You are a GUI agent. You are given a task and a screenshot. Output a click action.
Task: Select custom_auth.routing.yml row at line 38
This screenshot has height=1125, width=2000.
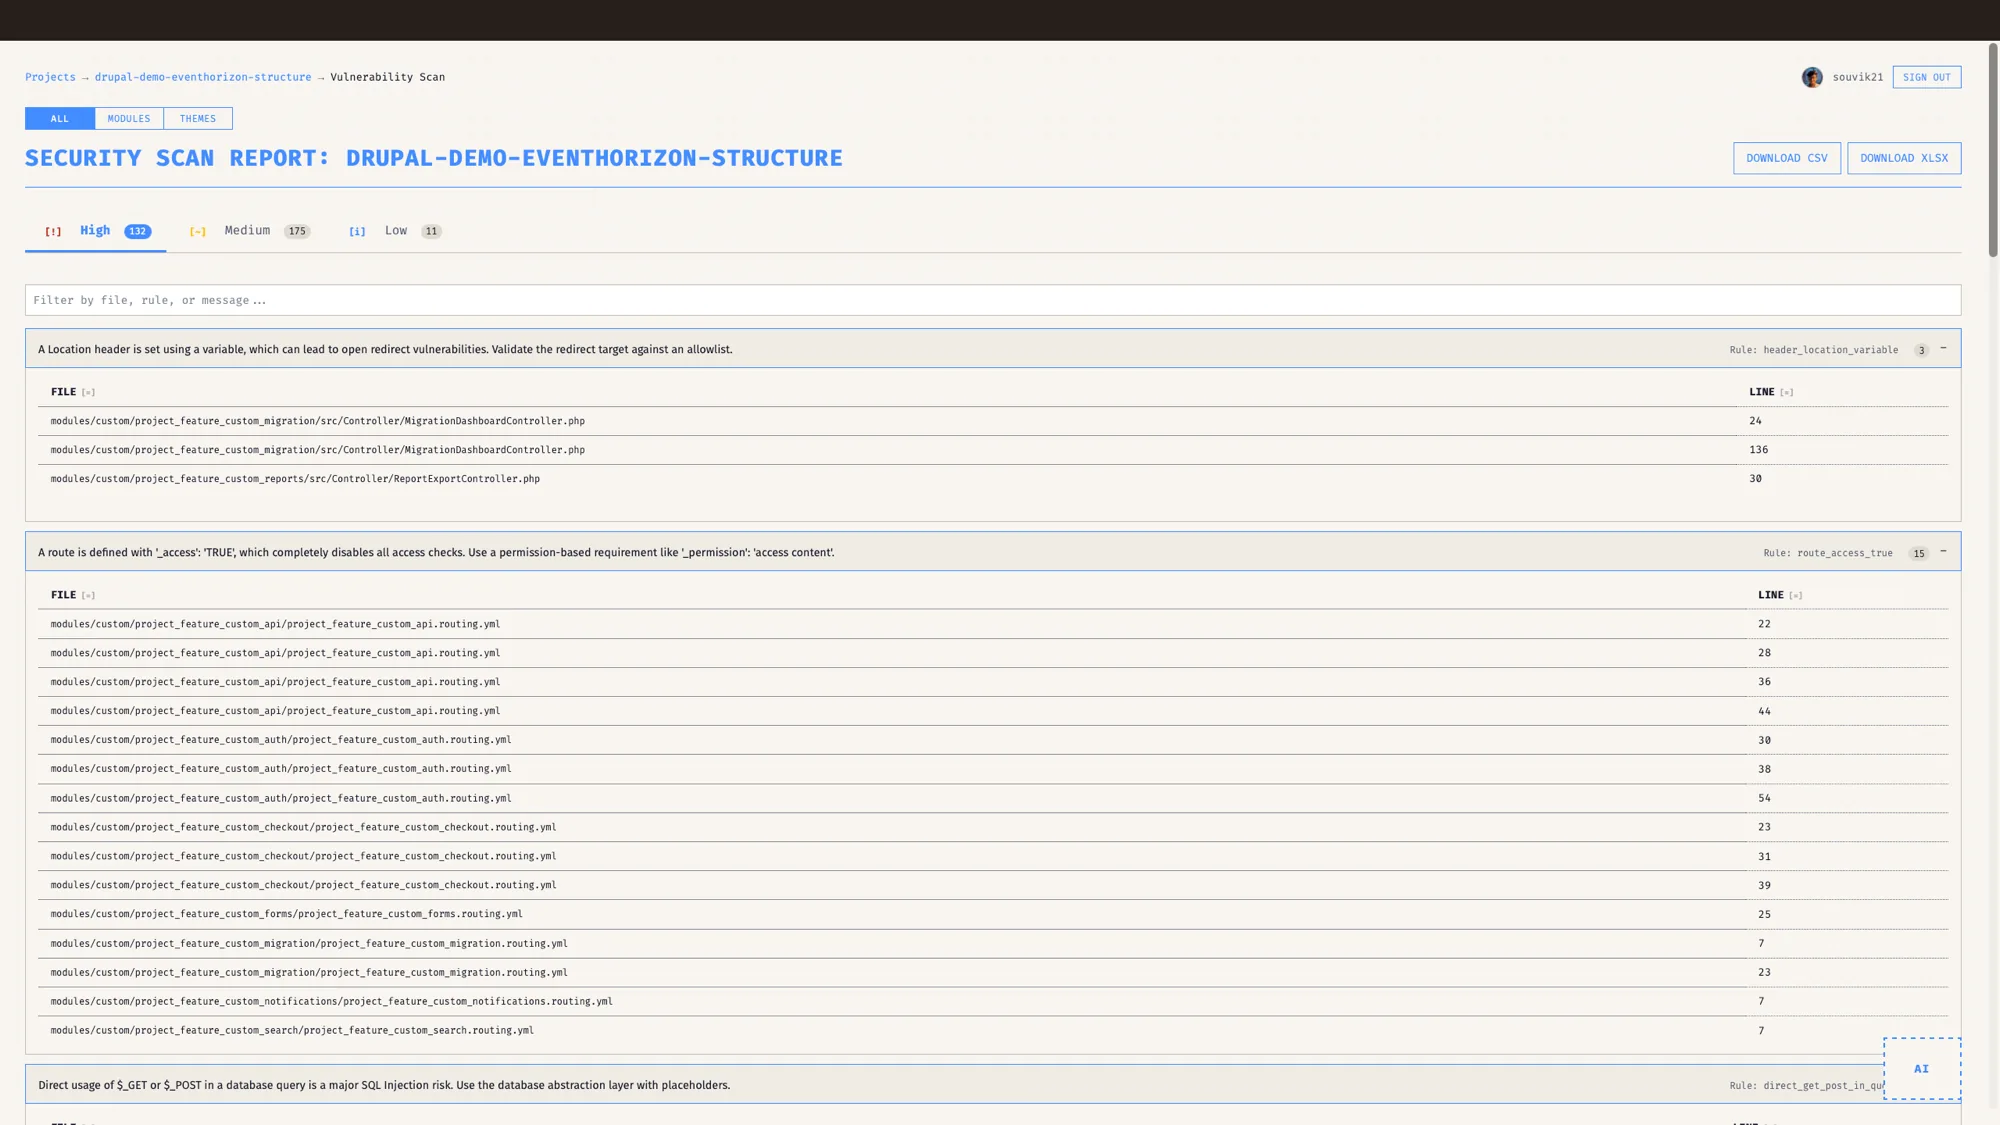(993, 769)
